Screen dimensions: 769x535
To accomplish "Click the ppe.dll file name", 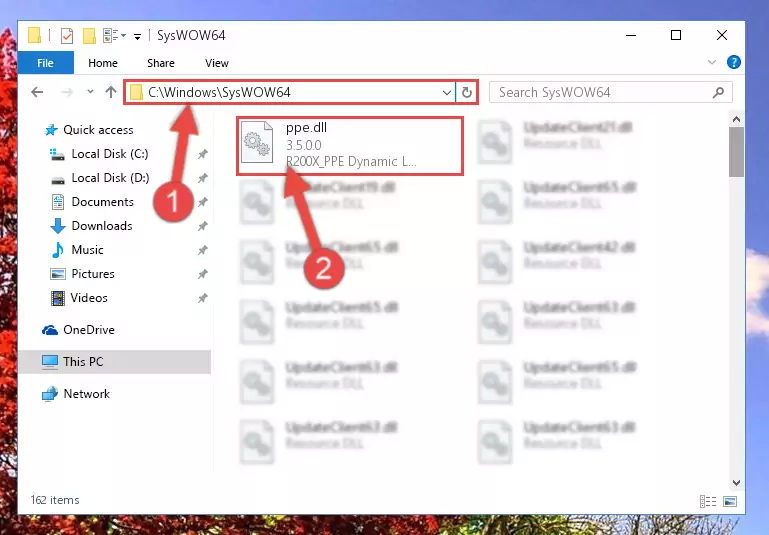I will coord(306,127).
